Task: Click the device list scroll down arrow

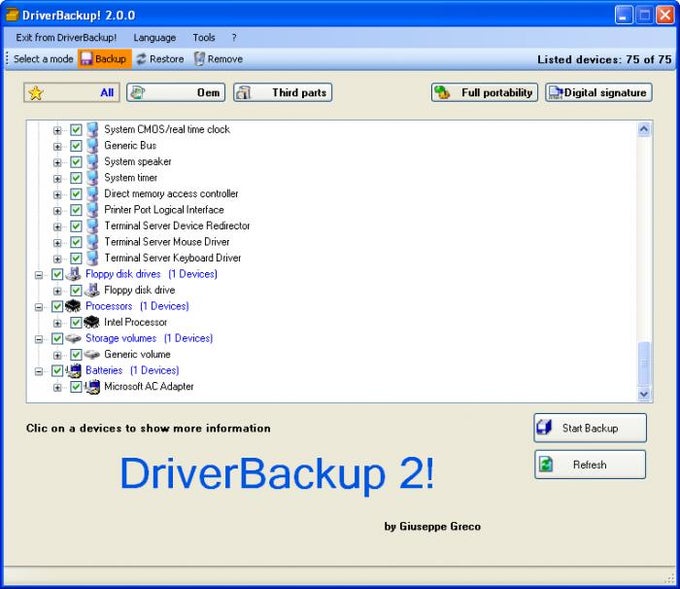Action: click(644, 393)
